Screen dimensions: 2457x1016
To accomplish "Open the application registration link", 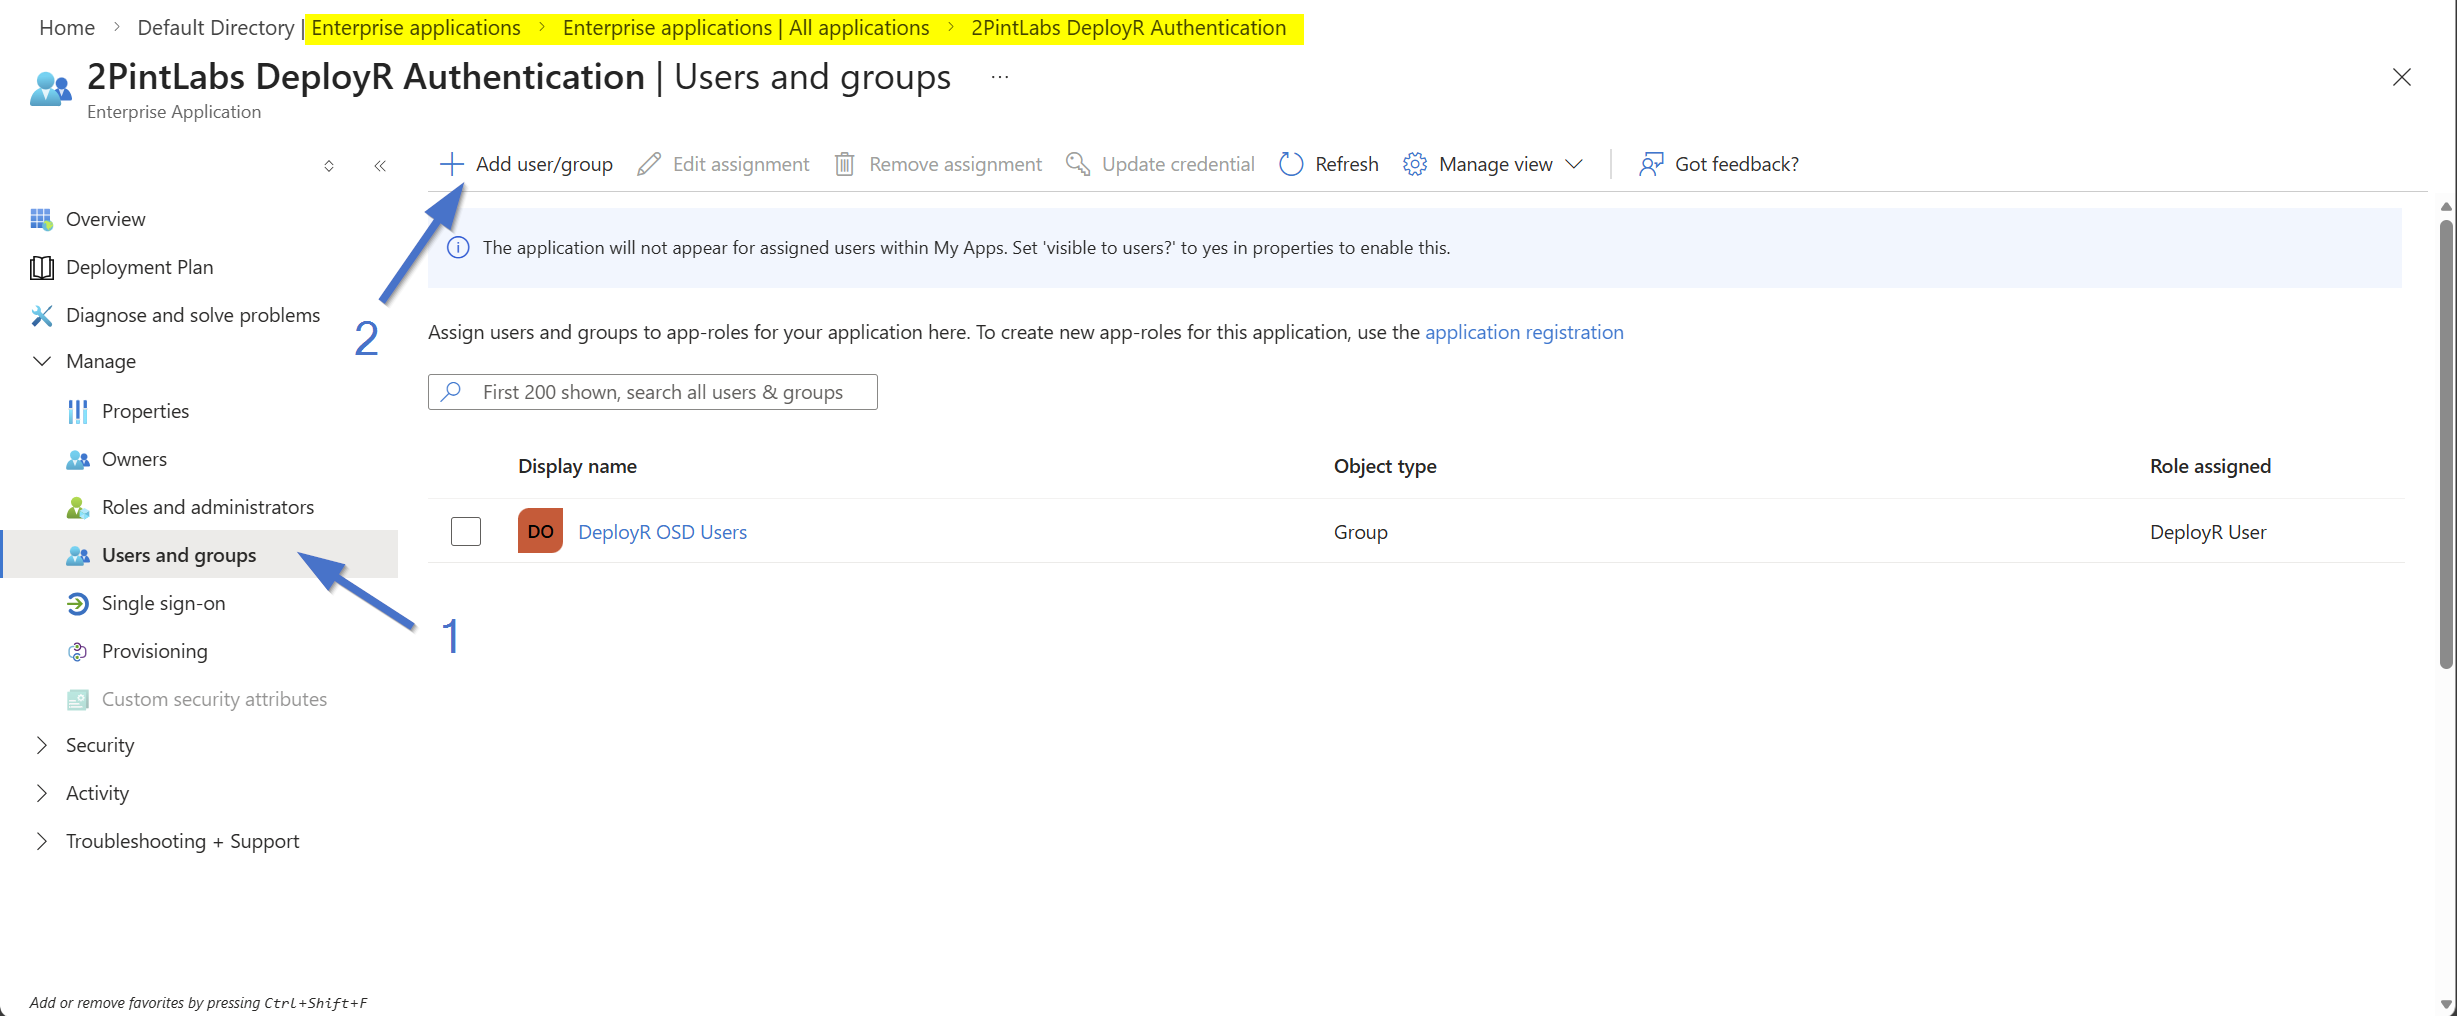I will click(x=1523, y=332).
